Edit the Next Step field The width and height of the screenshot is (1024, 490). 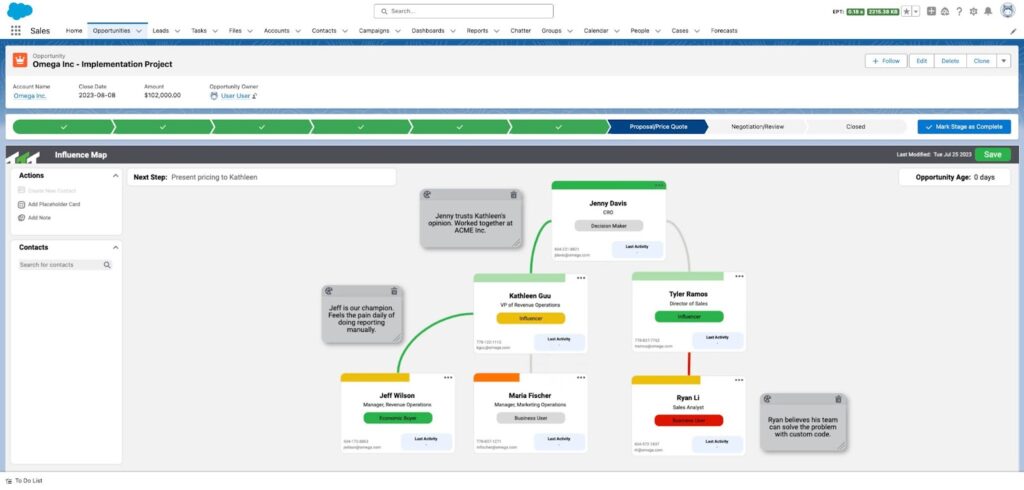click(x=261, y=177)
